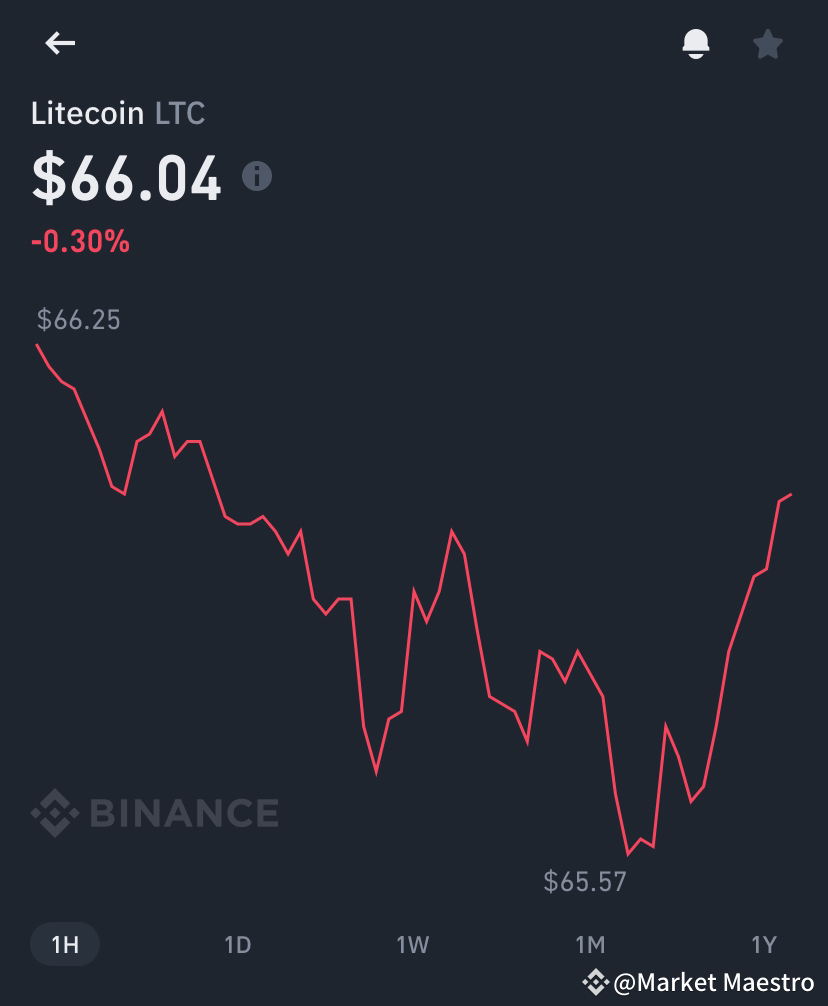Viewport: 828px width, 1006px height.
Task: Click the diamond logo beside BINANCE text
Action: pyautogui.click(x=55, y=814)
